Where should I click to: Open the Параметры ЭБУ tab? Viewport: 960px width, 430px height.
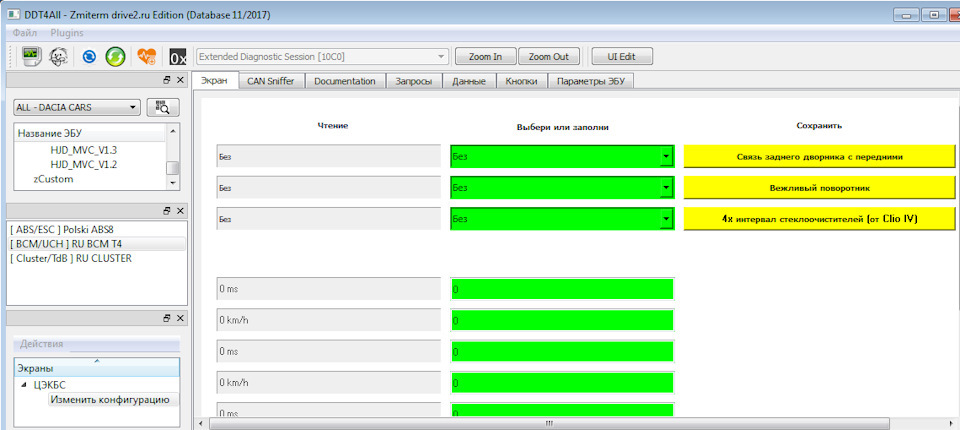pyautogui.click(x=591, y=81)
